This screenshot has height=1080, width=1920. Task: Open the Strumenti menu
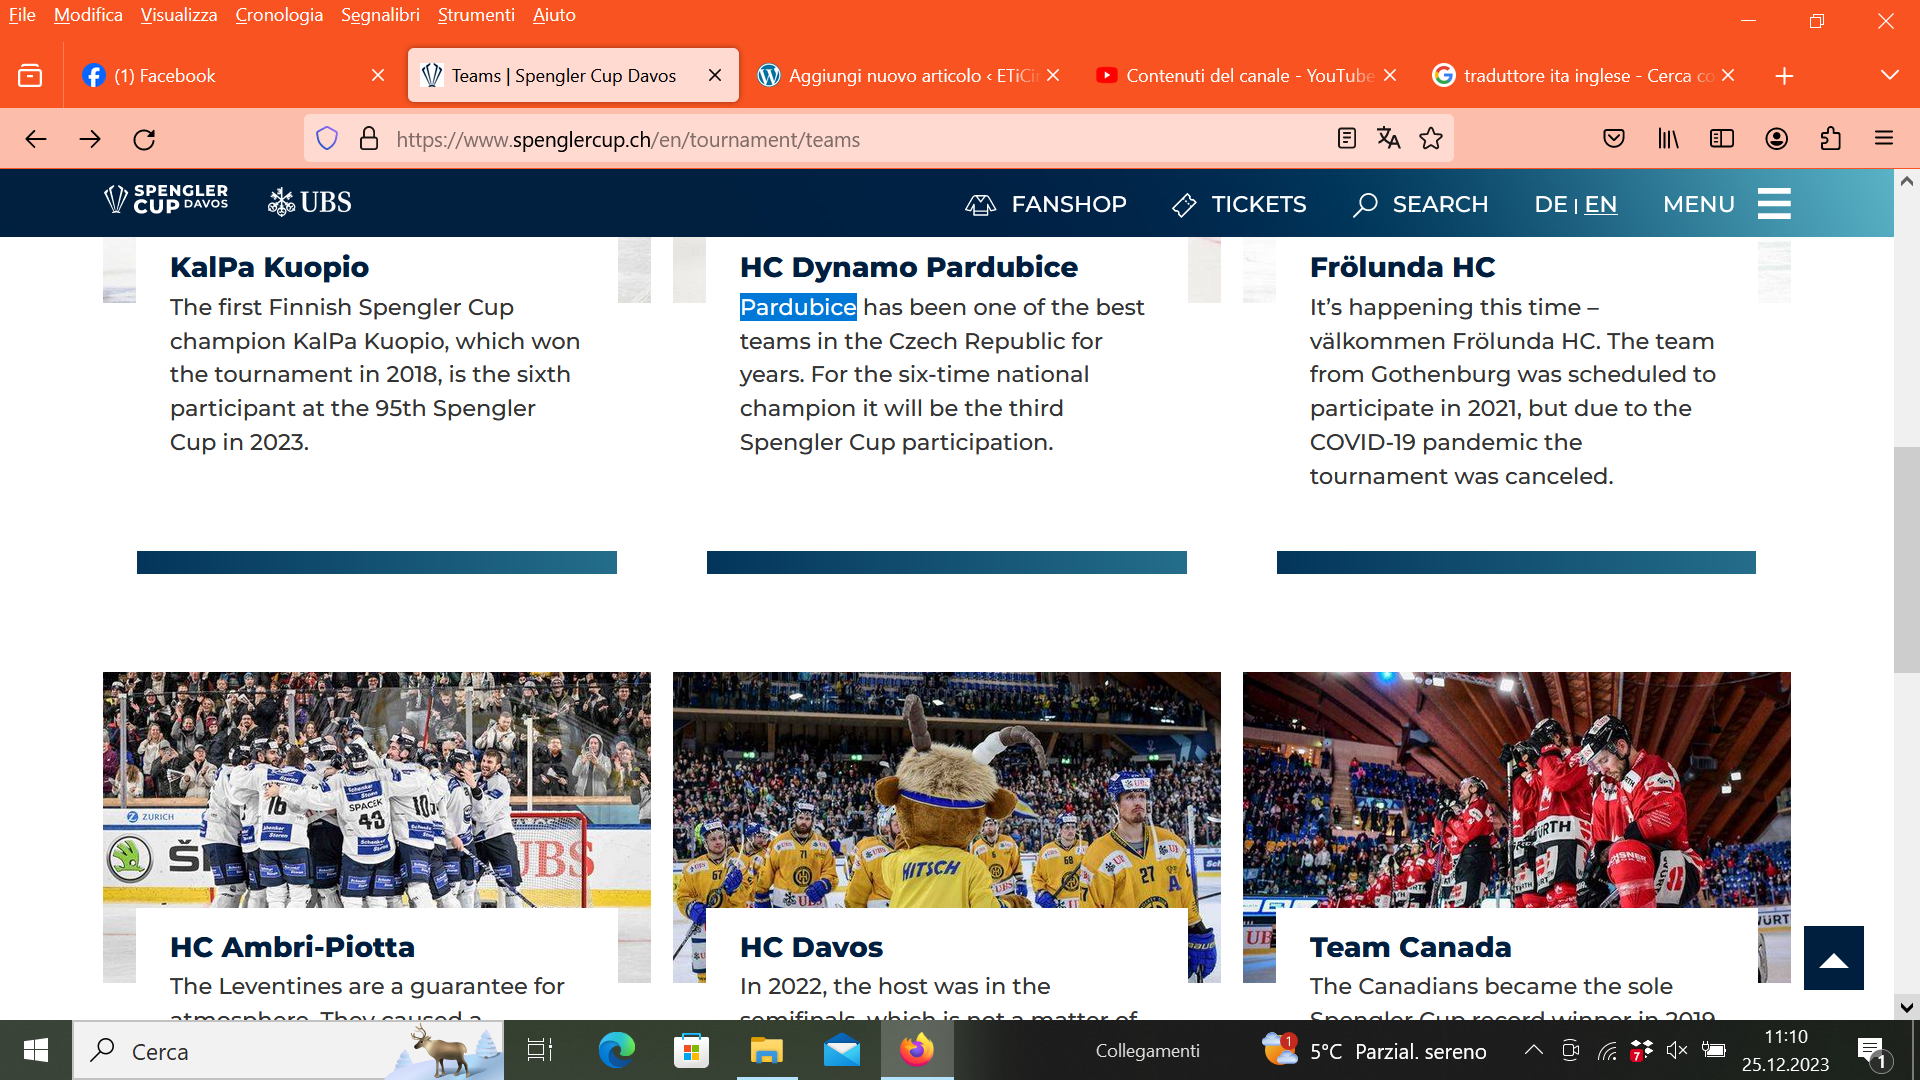point(476,15)
